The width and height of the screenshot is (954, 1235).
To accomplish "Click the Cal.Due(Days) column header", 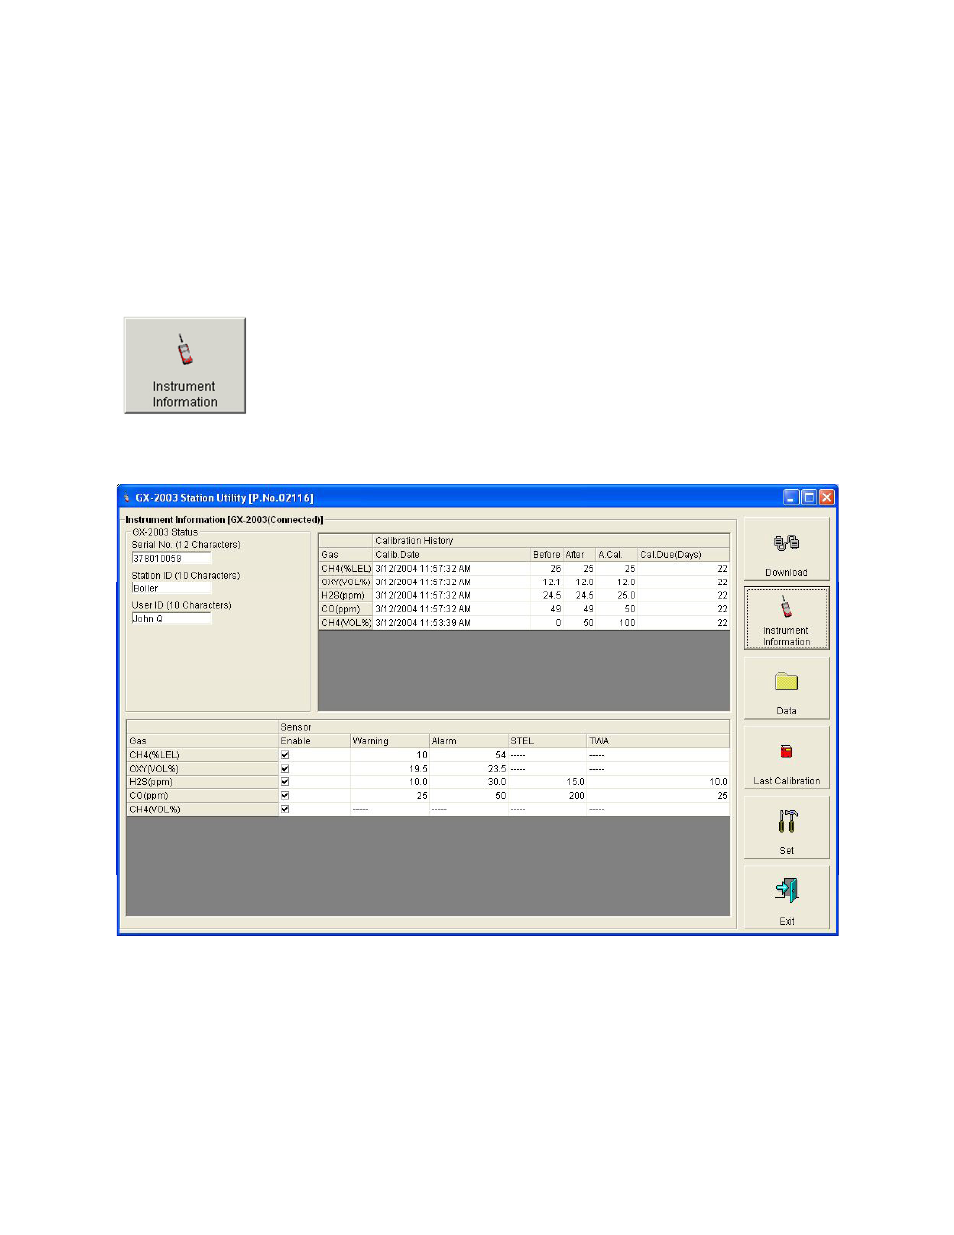I will pos(684,554).
